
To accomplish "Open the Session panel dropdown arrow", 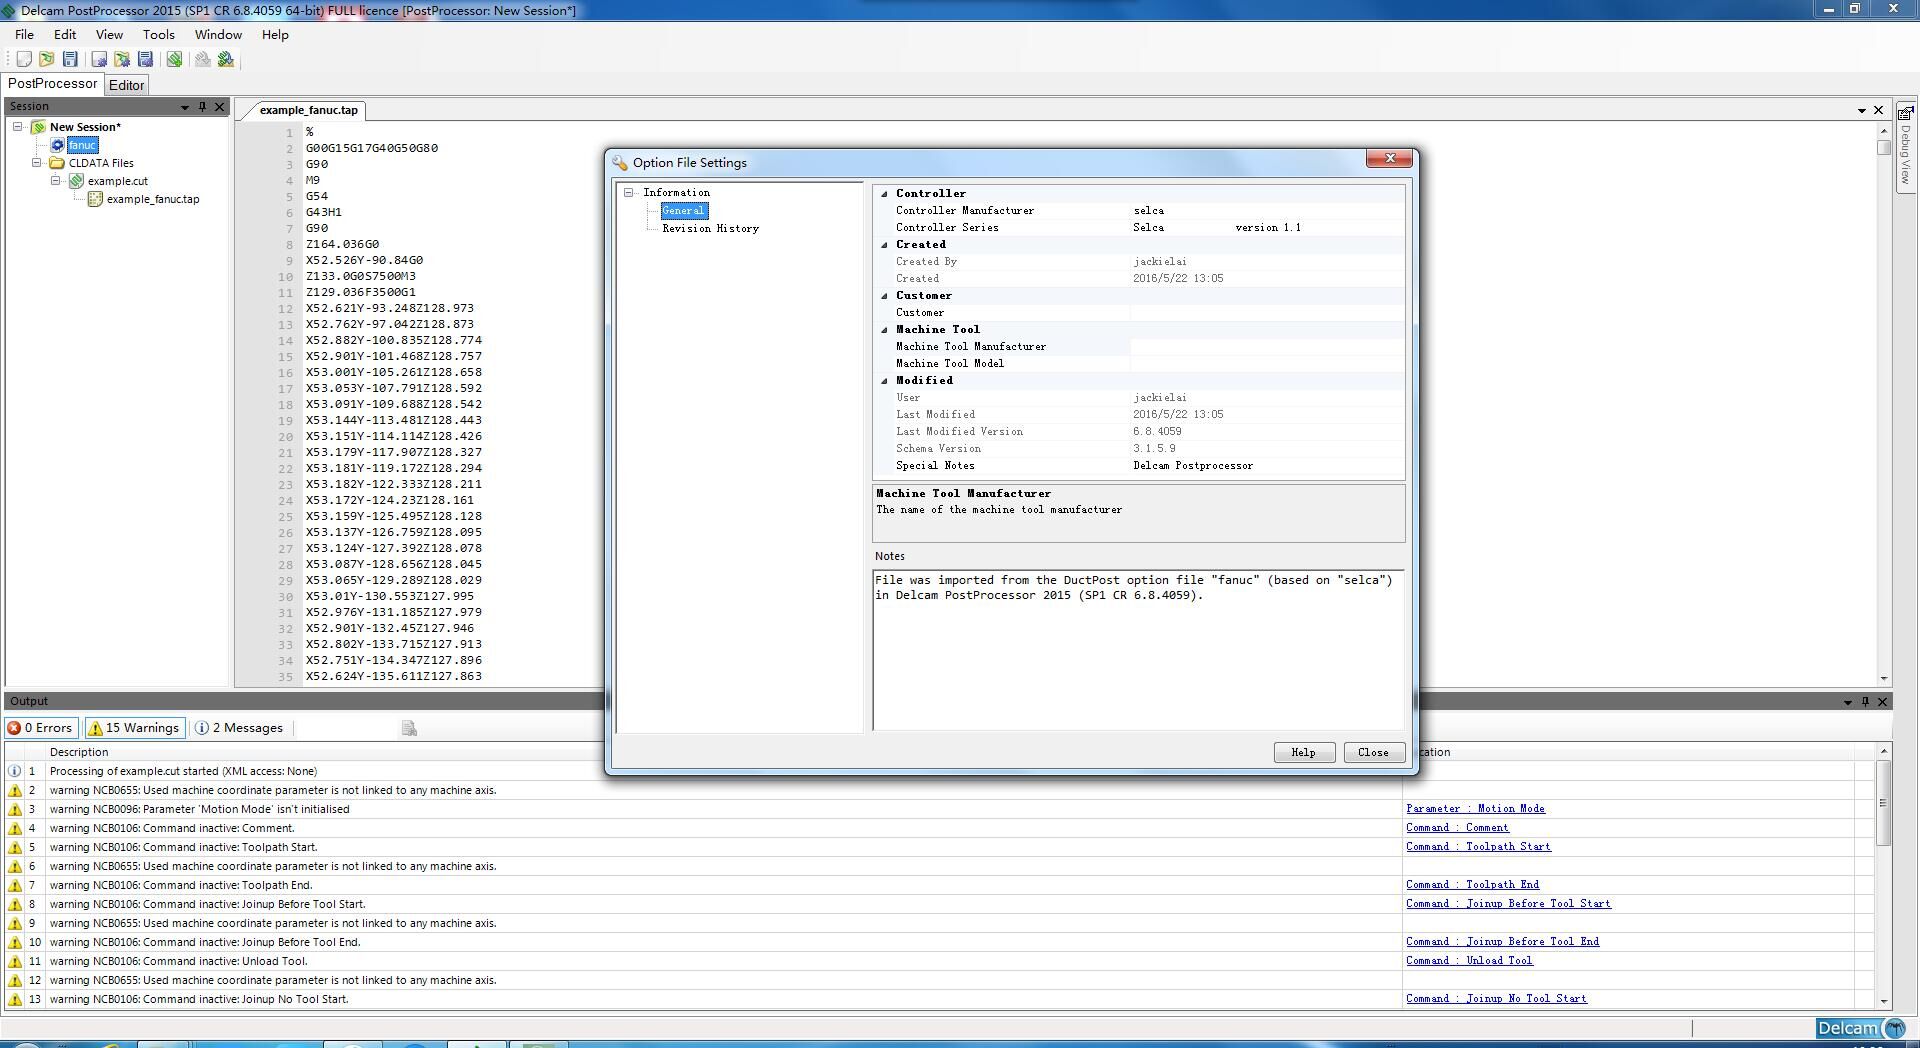I will 185,107.
